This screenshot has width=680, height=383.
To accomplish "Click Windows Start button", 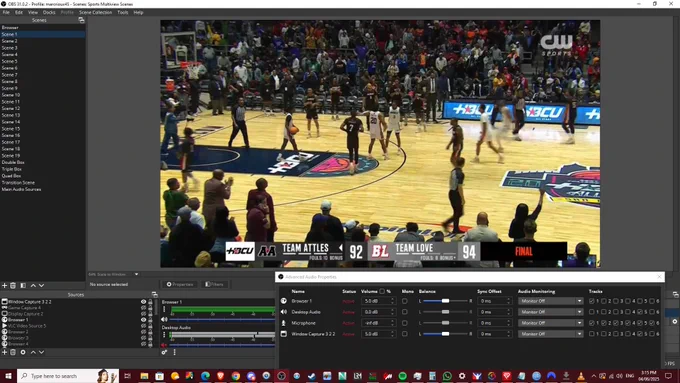I will 8,376.
